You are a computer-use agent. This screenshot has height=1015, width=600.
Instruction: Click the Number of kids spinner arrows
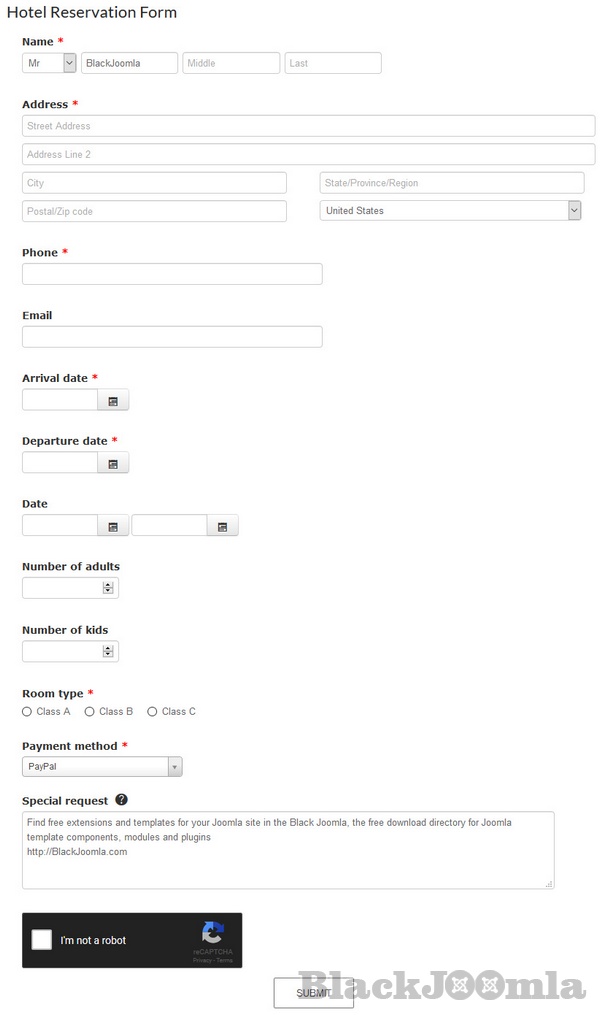click(x=108, y=651)
